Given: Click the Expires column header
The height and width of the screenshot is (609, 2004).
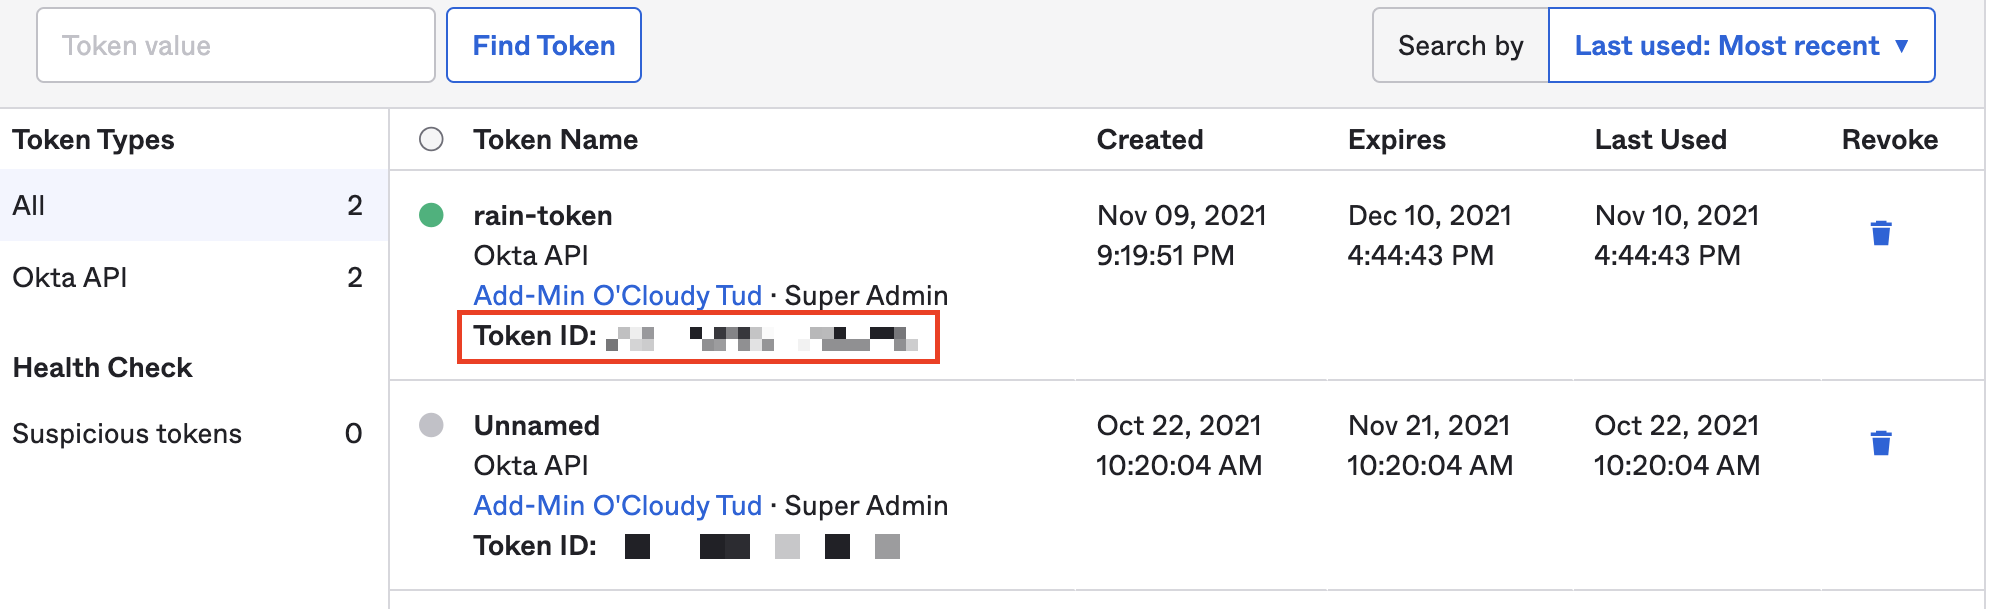Looking at the screenshot, I should click(x=1396, y=140).
